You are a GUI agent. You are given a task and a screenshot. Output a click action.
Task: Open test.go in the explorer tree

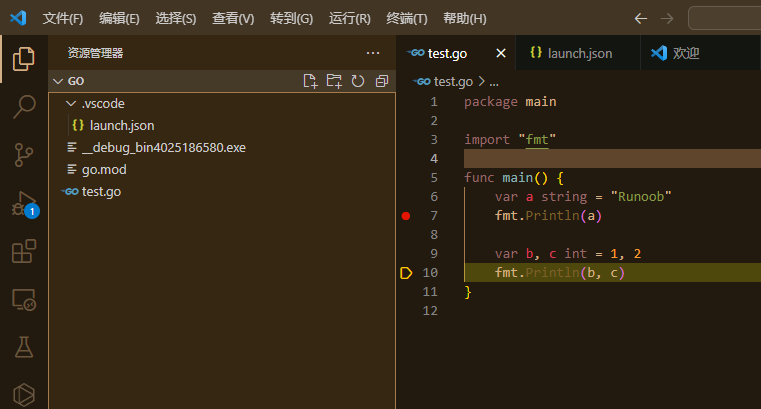click(x=222, y=192)
